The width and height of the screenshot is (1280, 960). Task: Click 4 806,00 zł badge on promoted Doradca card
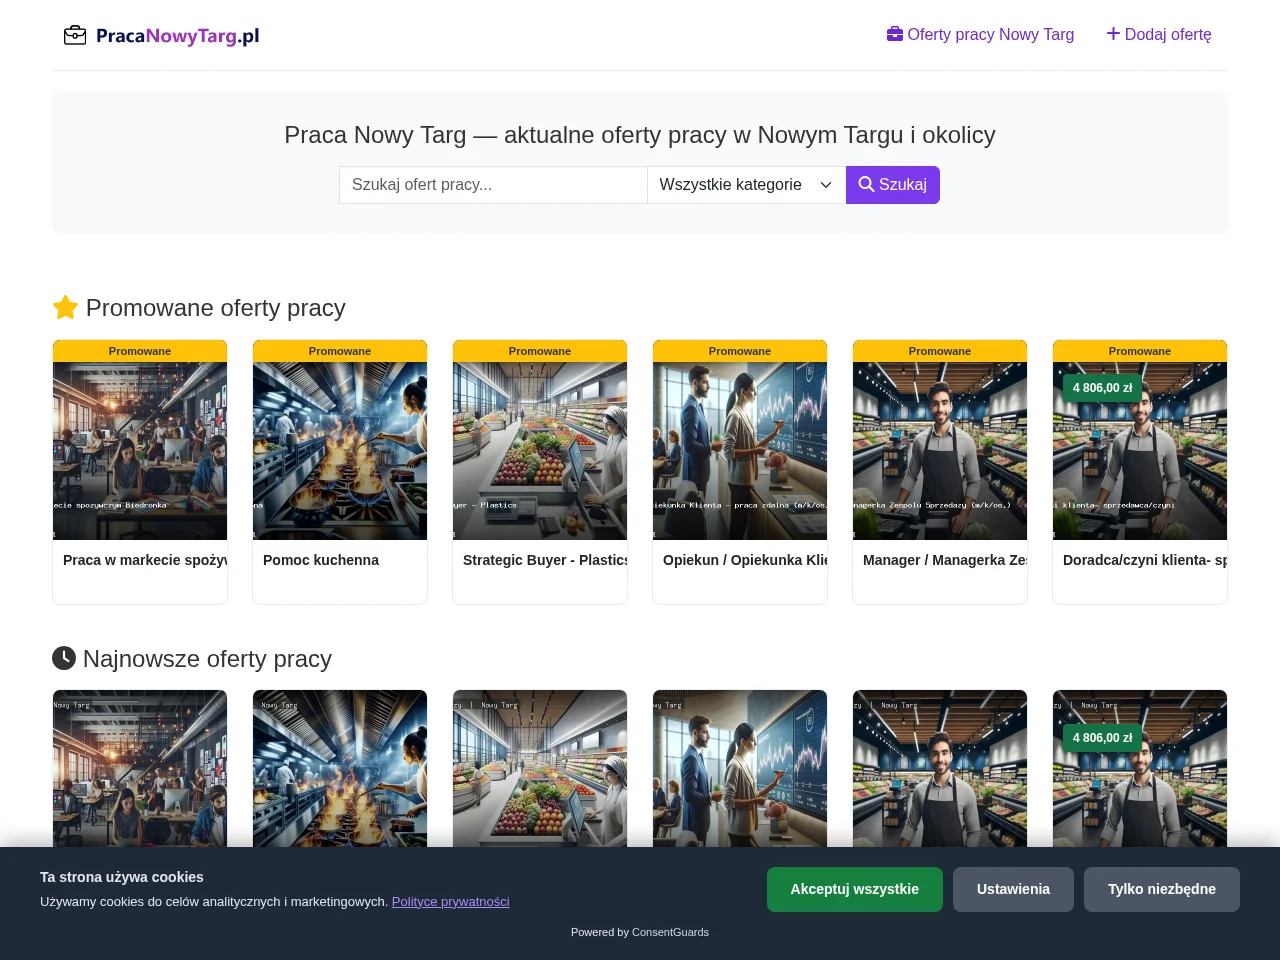click(x=1102, y=388)
